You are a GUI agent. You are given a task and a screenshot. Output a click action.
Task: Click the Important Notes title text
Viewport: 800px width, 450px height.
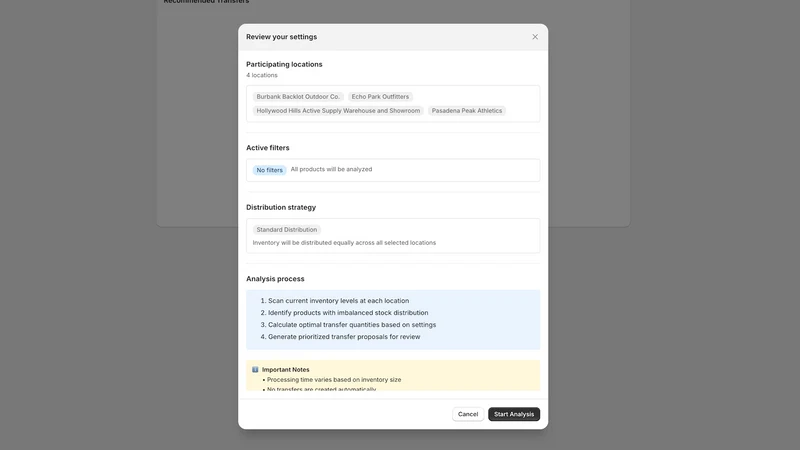tap(286, 369)
